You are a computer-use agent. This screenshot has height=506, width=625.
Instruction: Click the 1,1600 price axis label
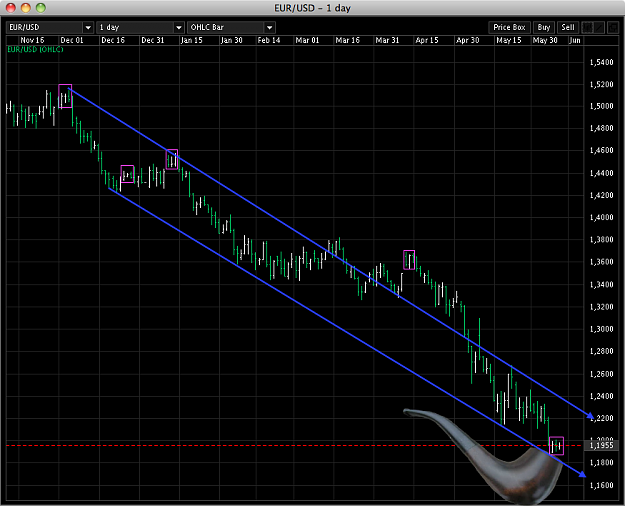(x=601, y=485)
